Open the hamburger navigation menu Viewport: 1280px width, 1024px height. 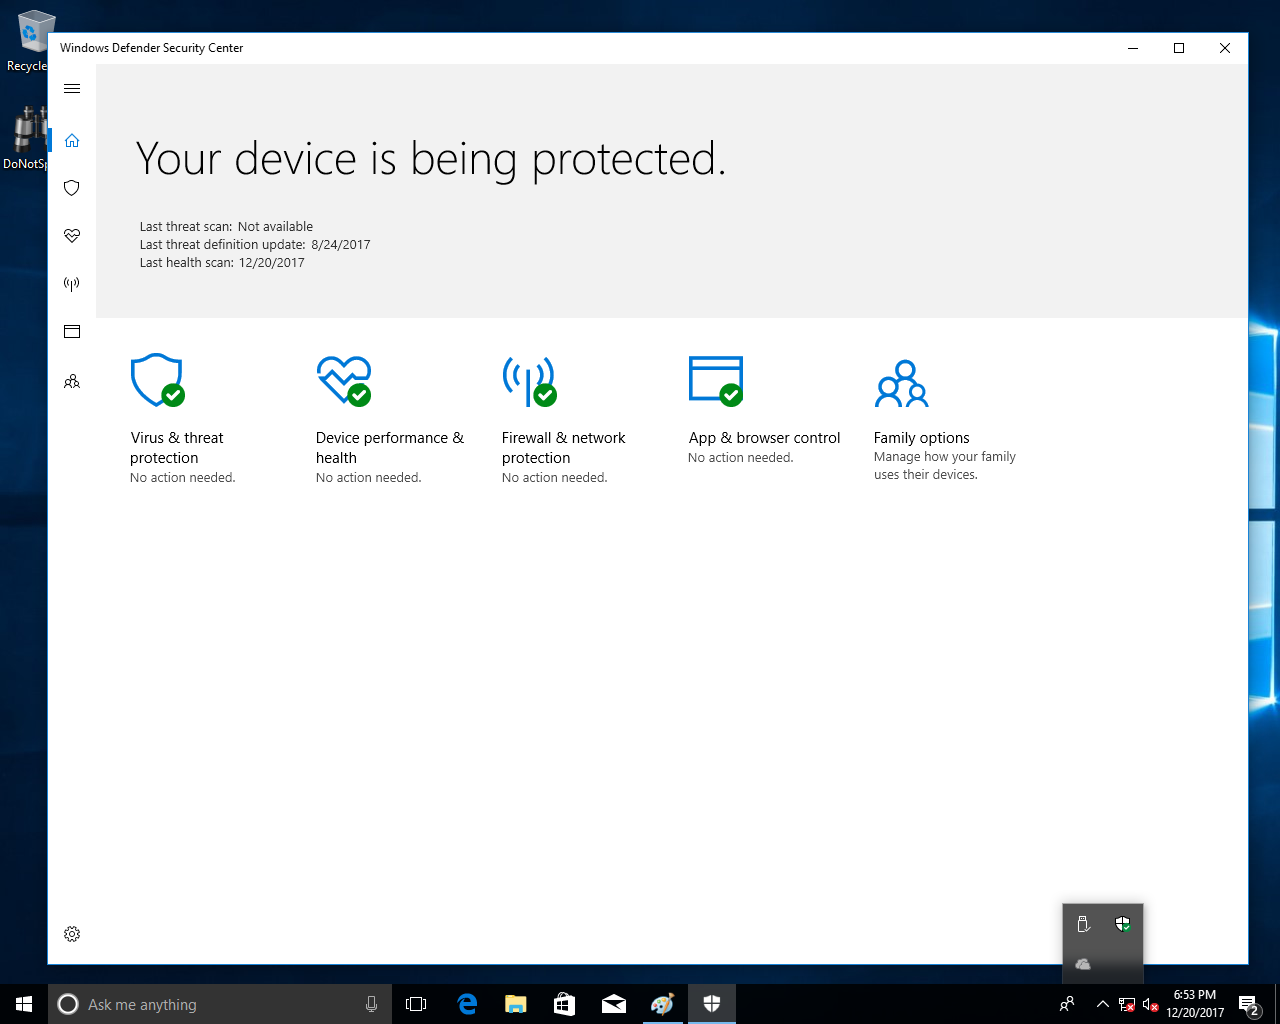(72, 89)
